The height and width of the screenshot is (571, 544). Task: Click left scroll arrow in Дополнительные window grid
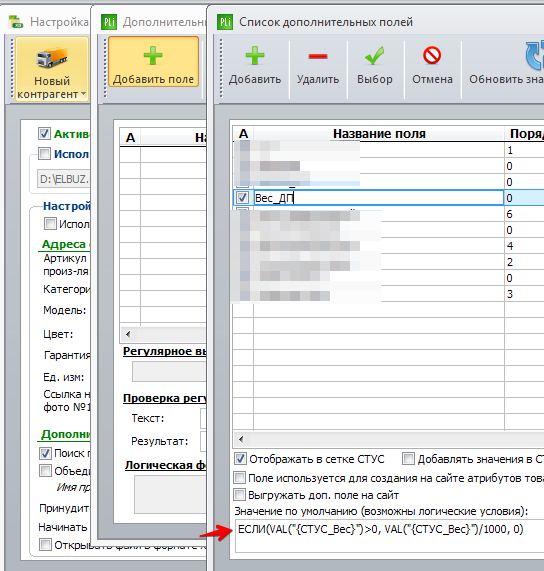pyautogui.click(x=128, y=334)
